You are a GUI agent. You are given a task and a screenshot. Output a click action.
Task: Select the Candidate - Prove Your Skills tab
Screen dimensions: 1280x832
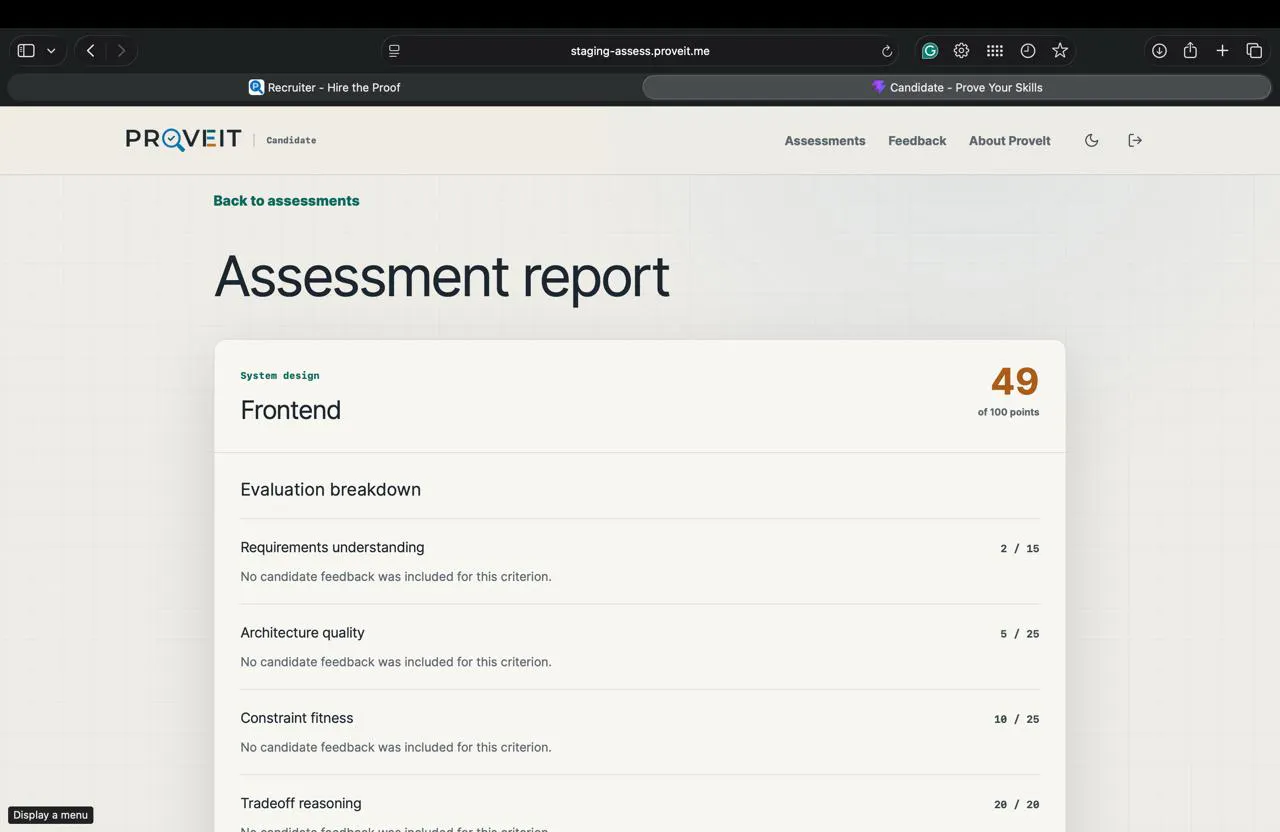tap(956, 87)
